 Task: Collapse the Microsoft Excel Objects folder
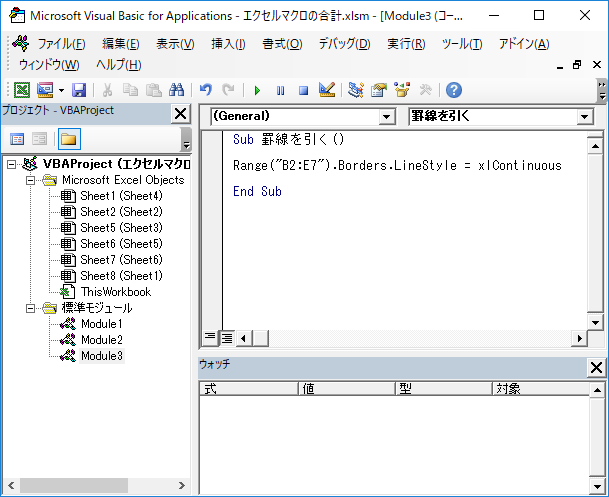(31, 180)
